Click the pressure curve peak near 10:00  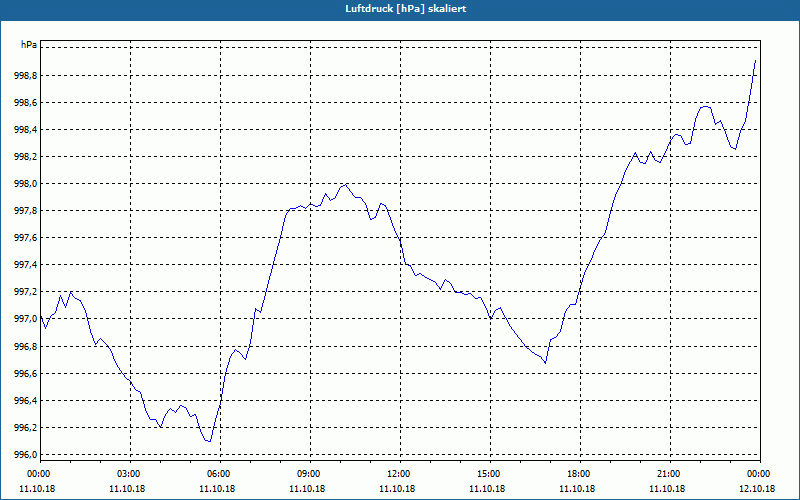click(346, 184)
